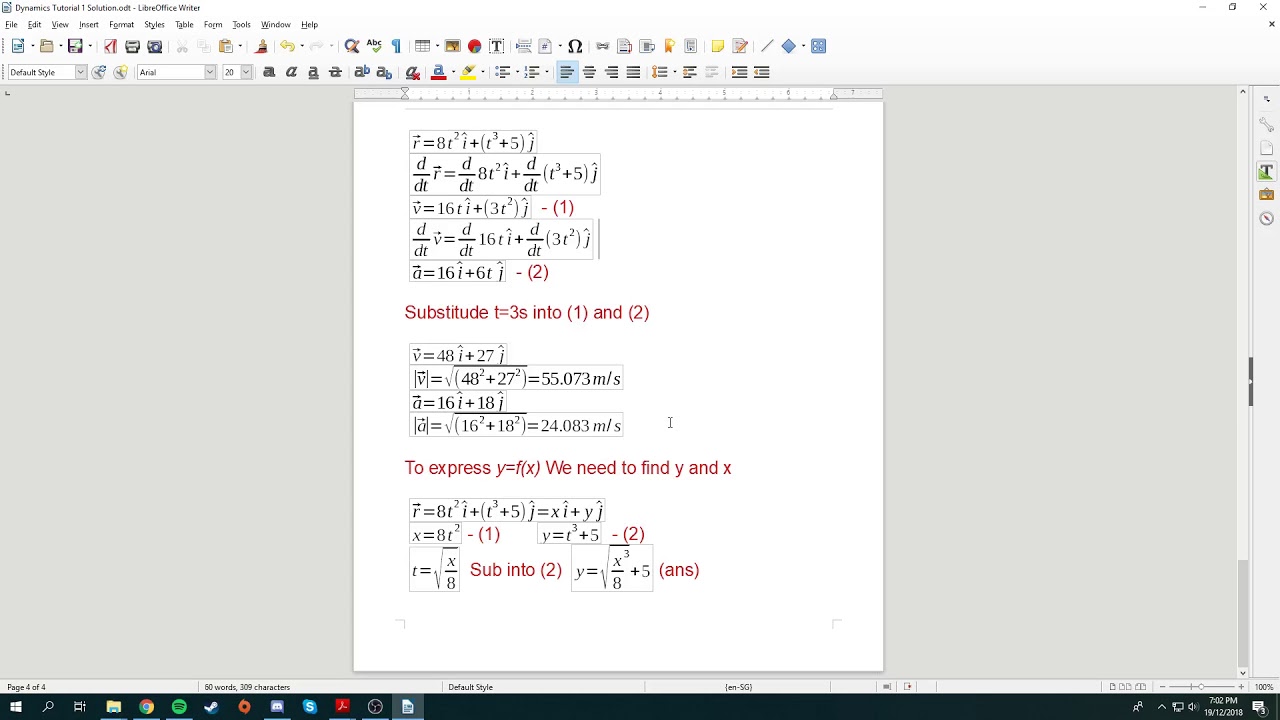1280x720 pixels.
Task: Toggle underline formatting
Action: tap(313, 72)
